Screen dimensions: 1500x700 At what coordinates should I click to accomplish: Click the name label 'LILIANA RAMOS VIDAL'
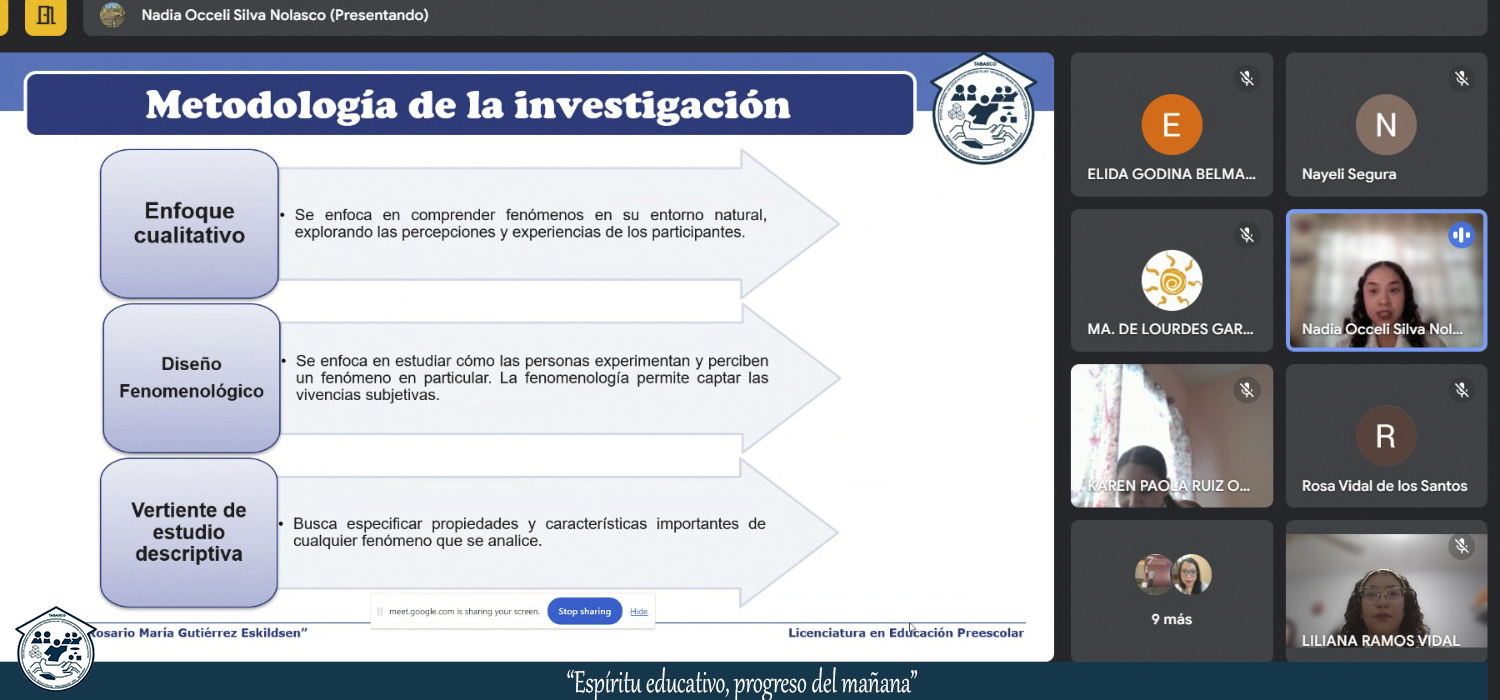[1381, 640]
